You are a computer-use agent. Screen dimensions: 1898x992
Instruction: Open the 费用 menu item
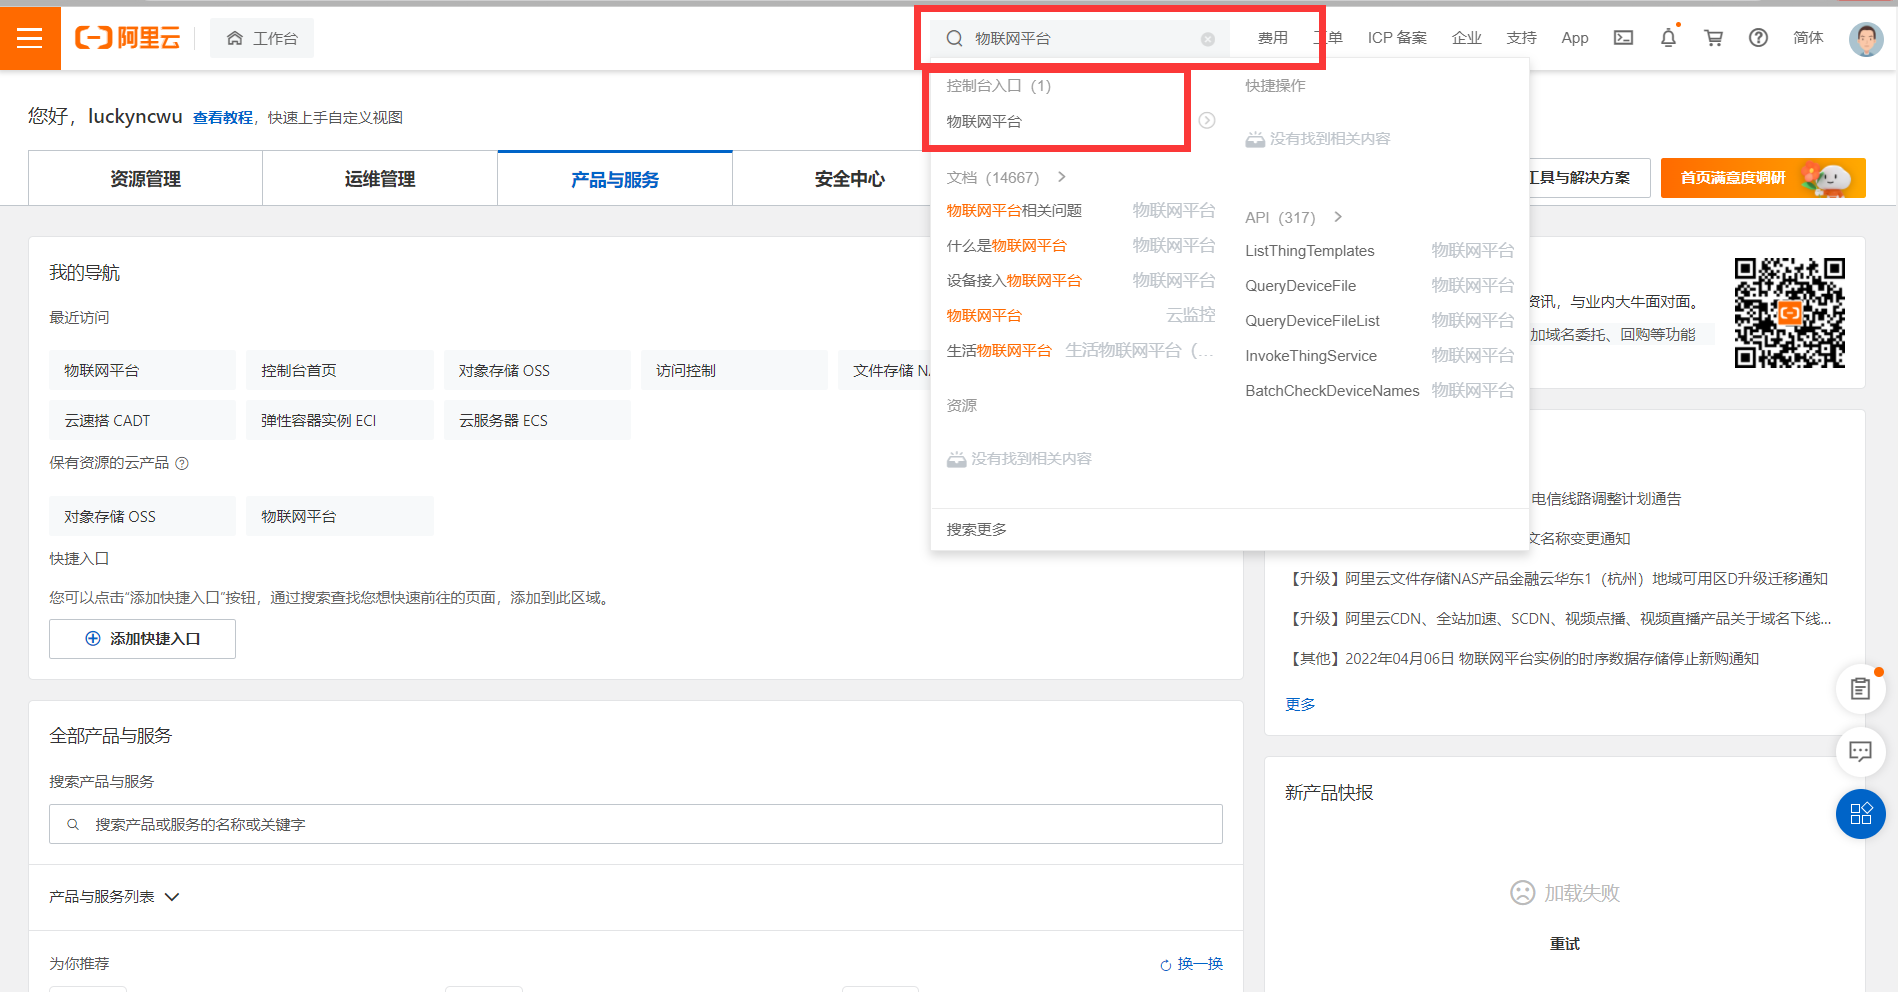tap(1272, 37)
